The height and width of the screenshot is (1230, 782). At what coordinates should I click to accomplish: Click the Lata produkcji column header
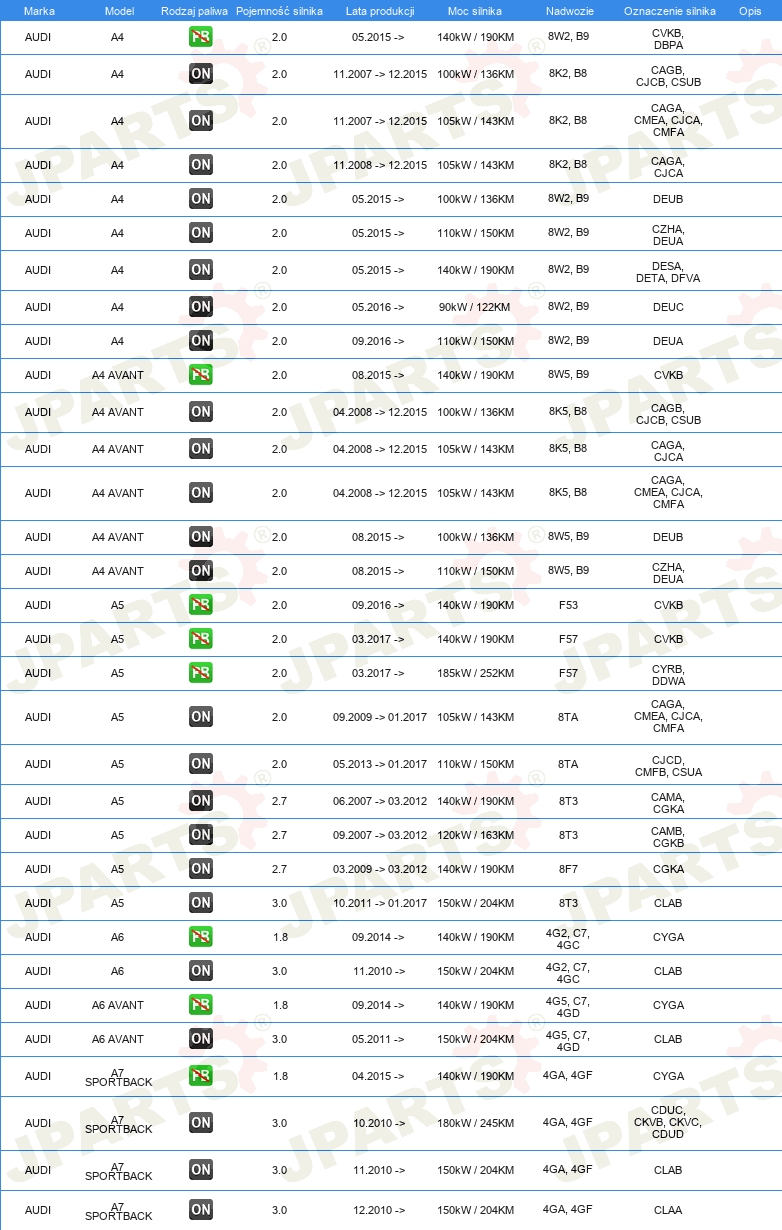point(380,10)
